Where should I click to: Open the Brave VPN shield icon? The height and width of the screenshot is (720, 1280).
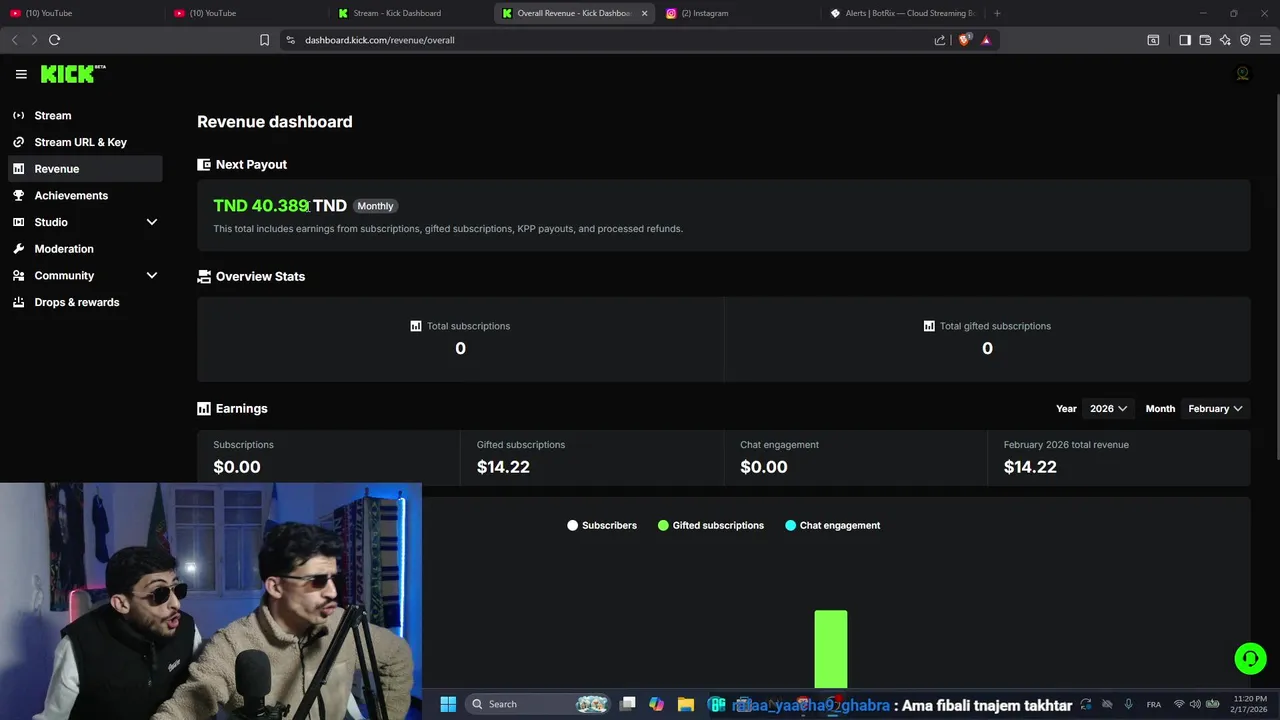coord(1245,40)
